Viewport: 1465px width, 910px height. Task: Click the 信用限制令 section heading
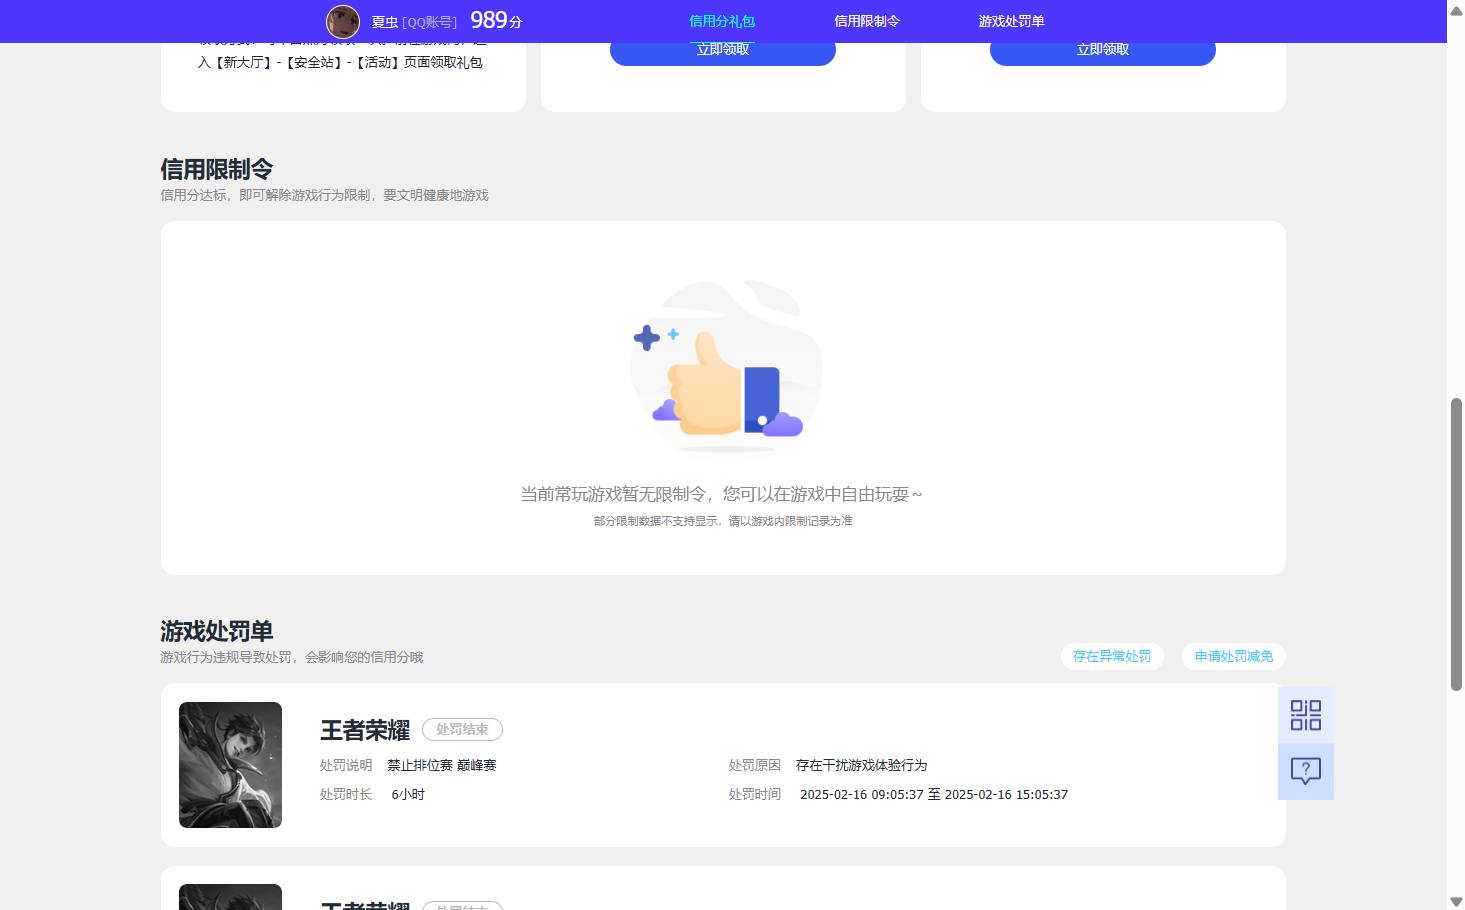tap(217, 169)
